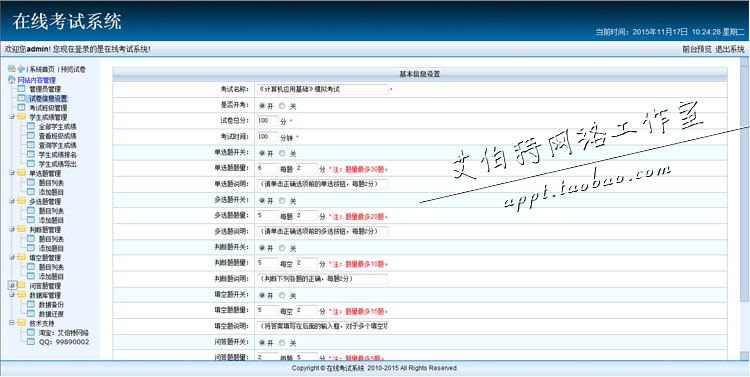The height and width of the screenshot is (377, 750).
Task: Click the page icon of 学生成绩排名
Action: tap(31, 154)
